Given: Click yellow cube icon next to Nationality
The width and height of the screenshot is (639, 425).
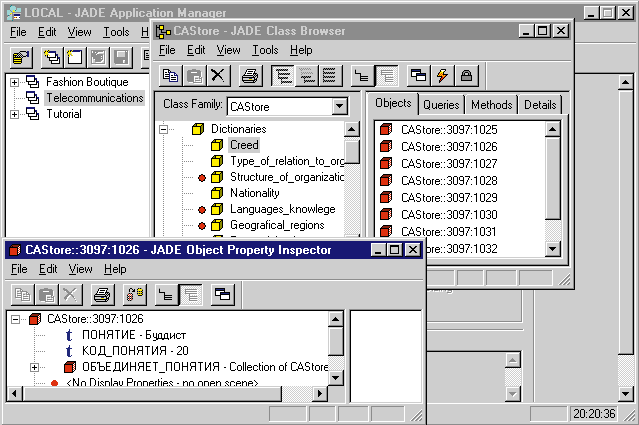Looking at the screenshot, I should pyautogui.click(x=217, y=193).
